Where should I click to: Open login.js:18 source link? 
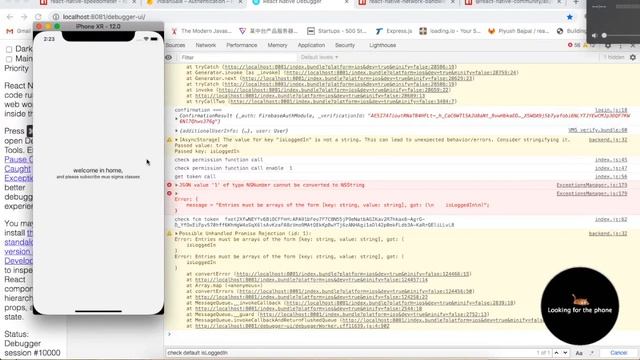click(611, 110)
